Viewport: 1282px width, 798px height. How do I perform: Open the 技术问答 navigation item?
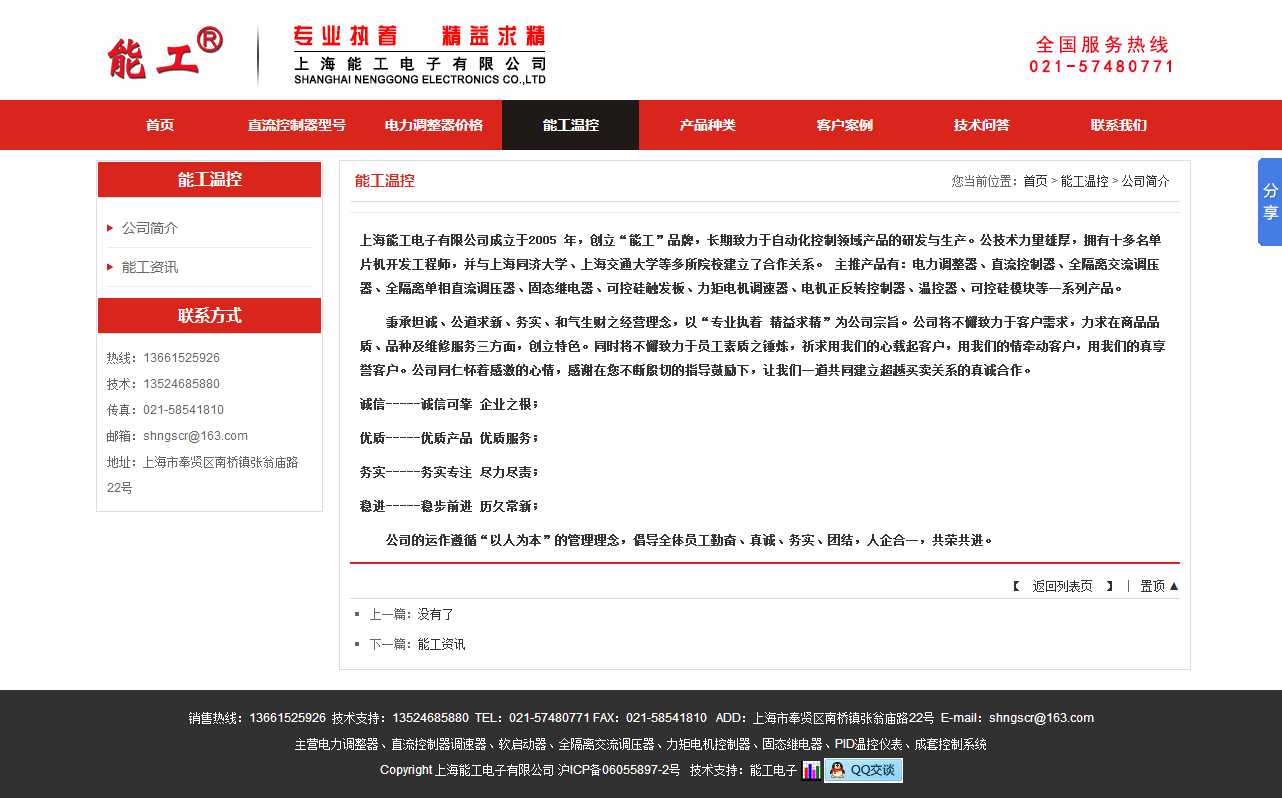click(981, 125)
